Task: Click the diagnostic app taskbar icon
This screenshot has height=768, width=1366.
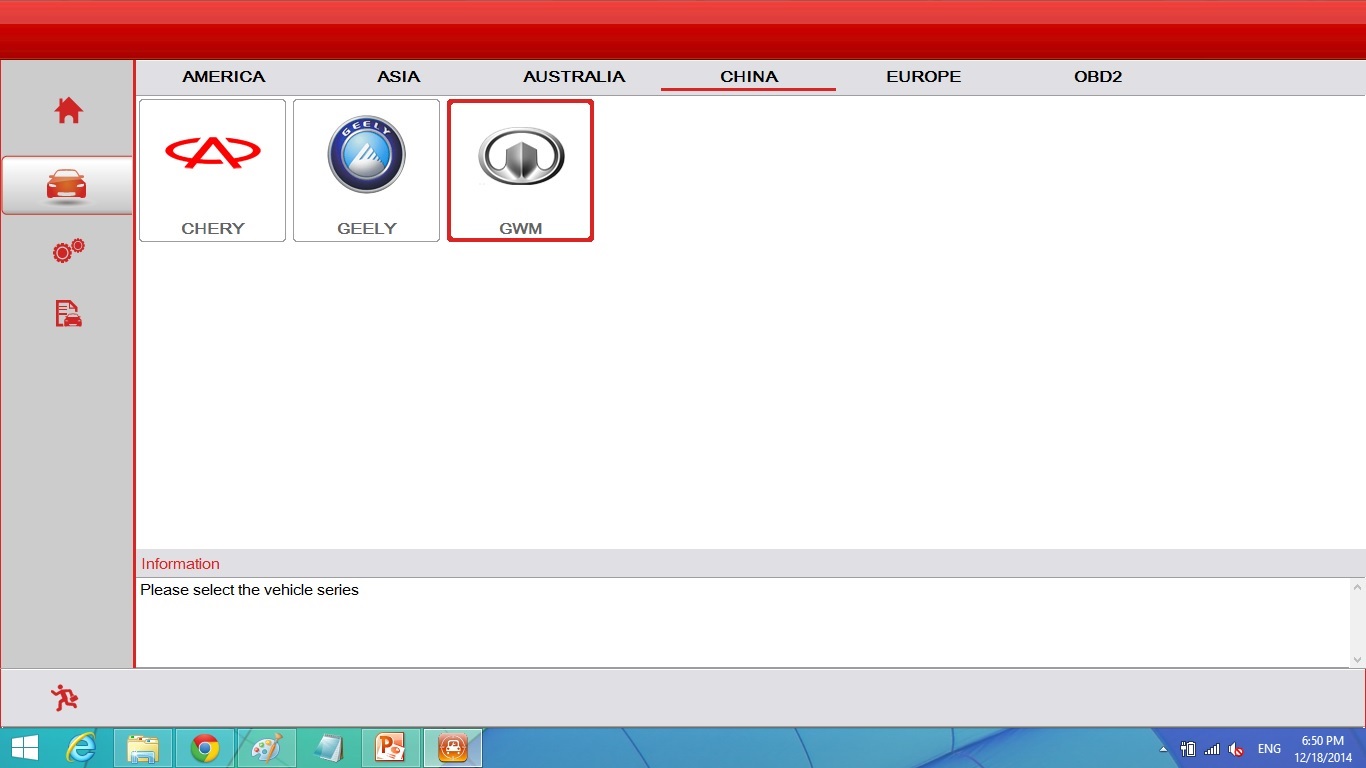Action: (453, 747)
